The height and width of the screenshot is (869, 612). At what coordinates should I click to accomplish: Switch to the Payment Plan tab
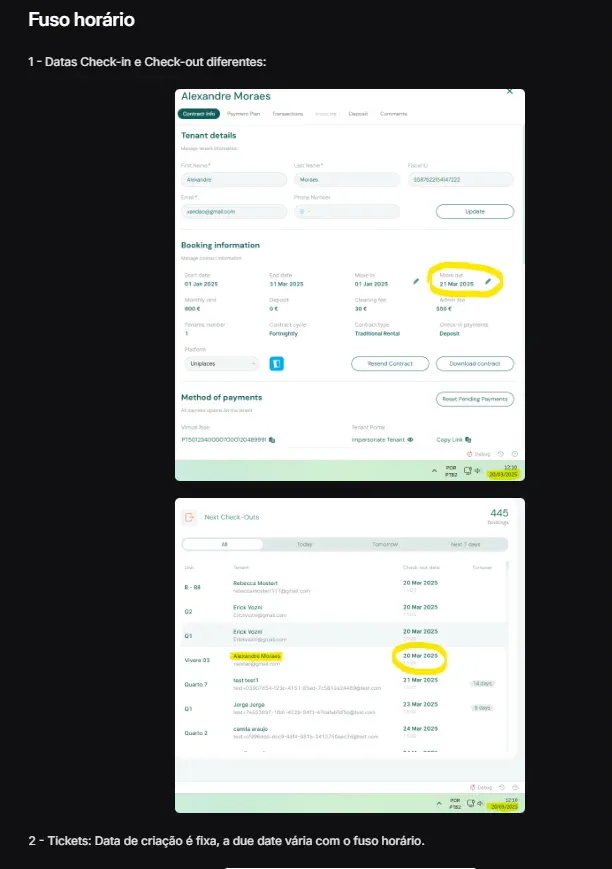click(244, 114)
